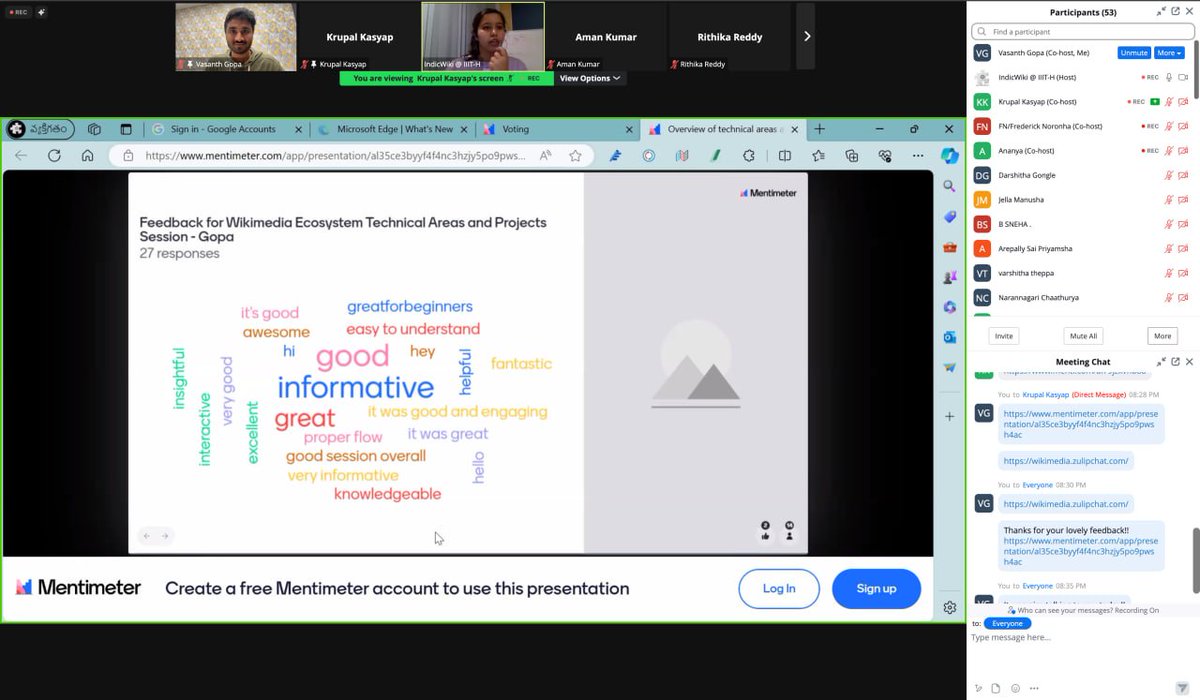Image resolution: width=1200 pixels, height=700 pixels.
Task: Open Edge Settings and more menu
Action: point(918,155)
